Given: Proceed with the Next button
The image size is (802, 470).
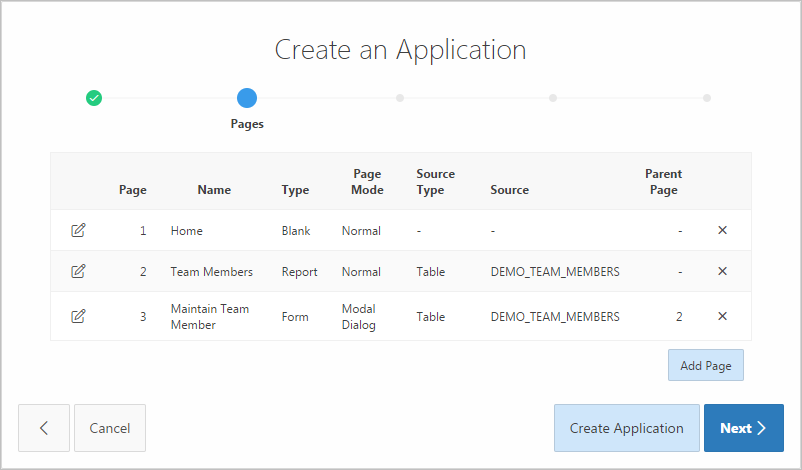Looking at the screenshot, I should 744,428.
